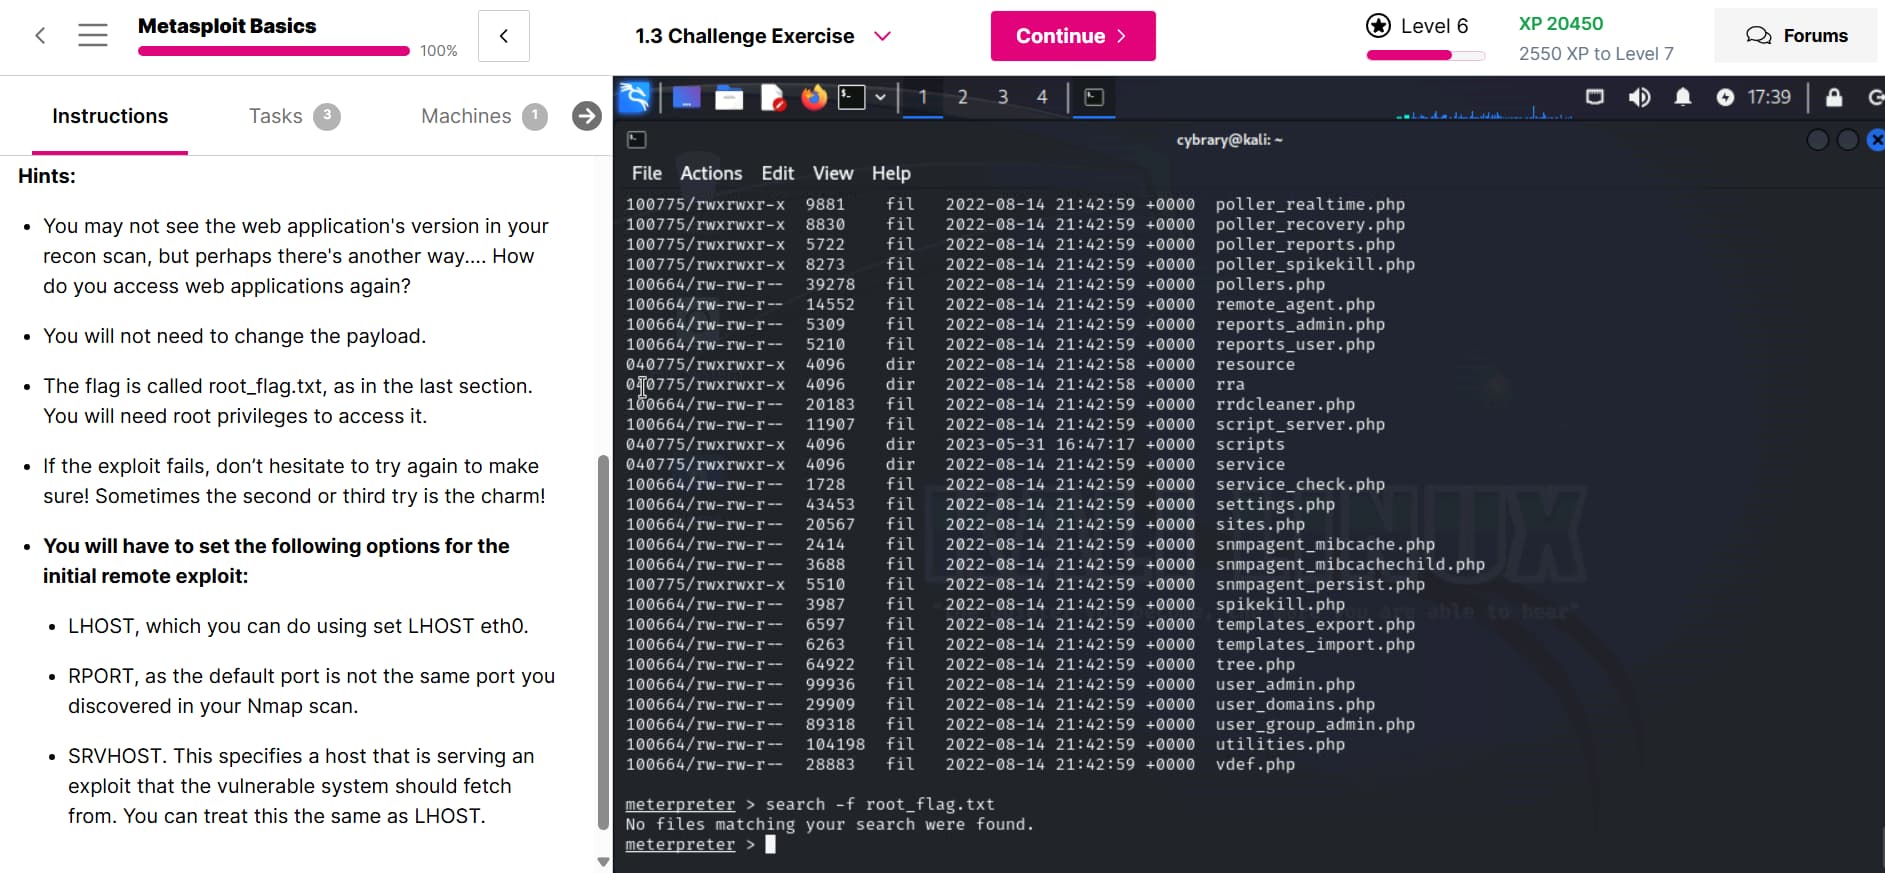Launch the terminal emulator from the panel

pos(851,97)
